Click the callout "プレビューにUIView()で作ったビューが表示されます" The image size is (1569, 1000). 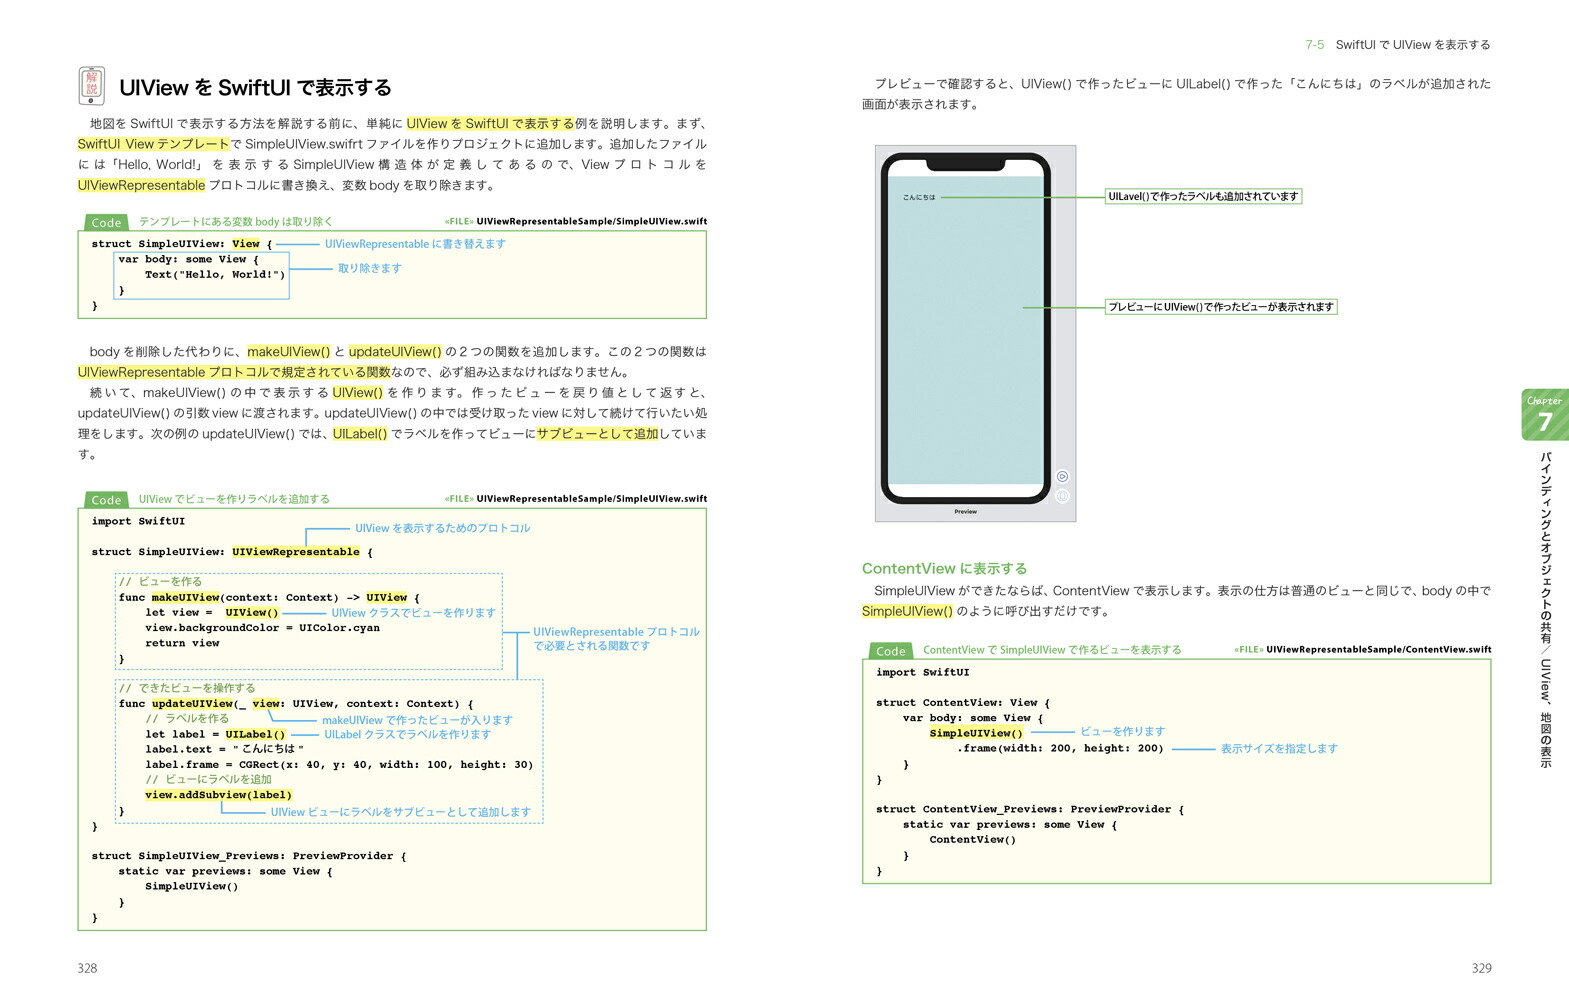coord(1220,307)
